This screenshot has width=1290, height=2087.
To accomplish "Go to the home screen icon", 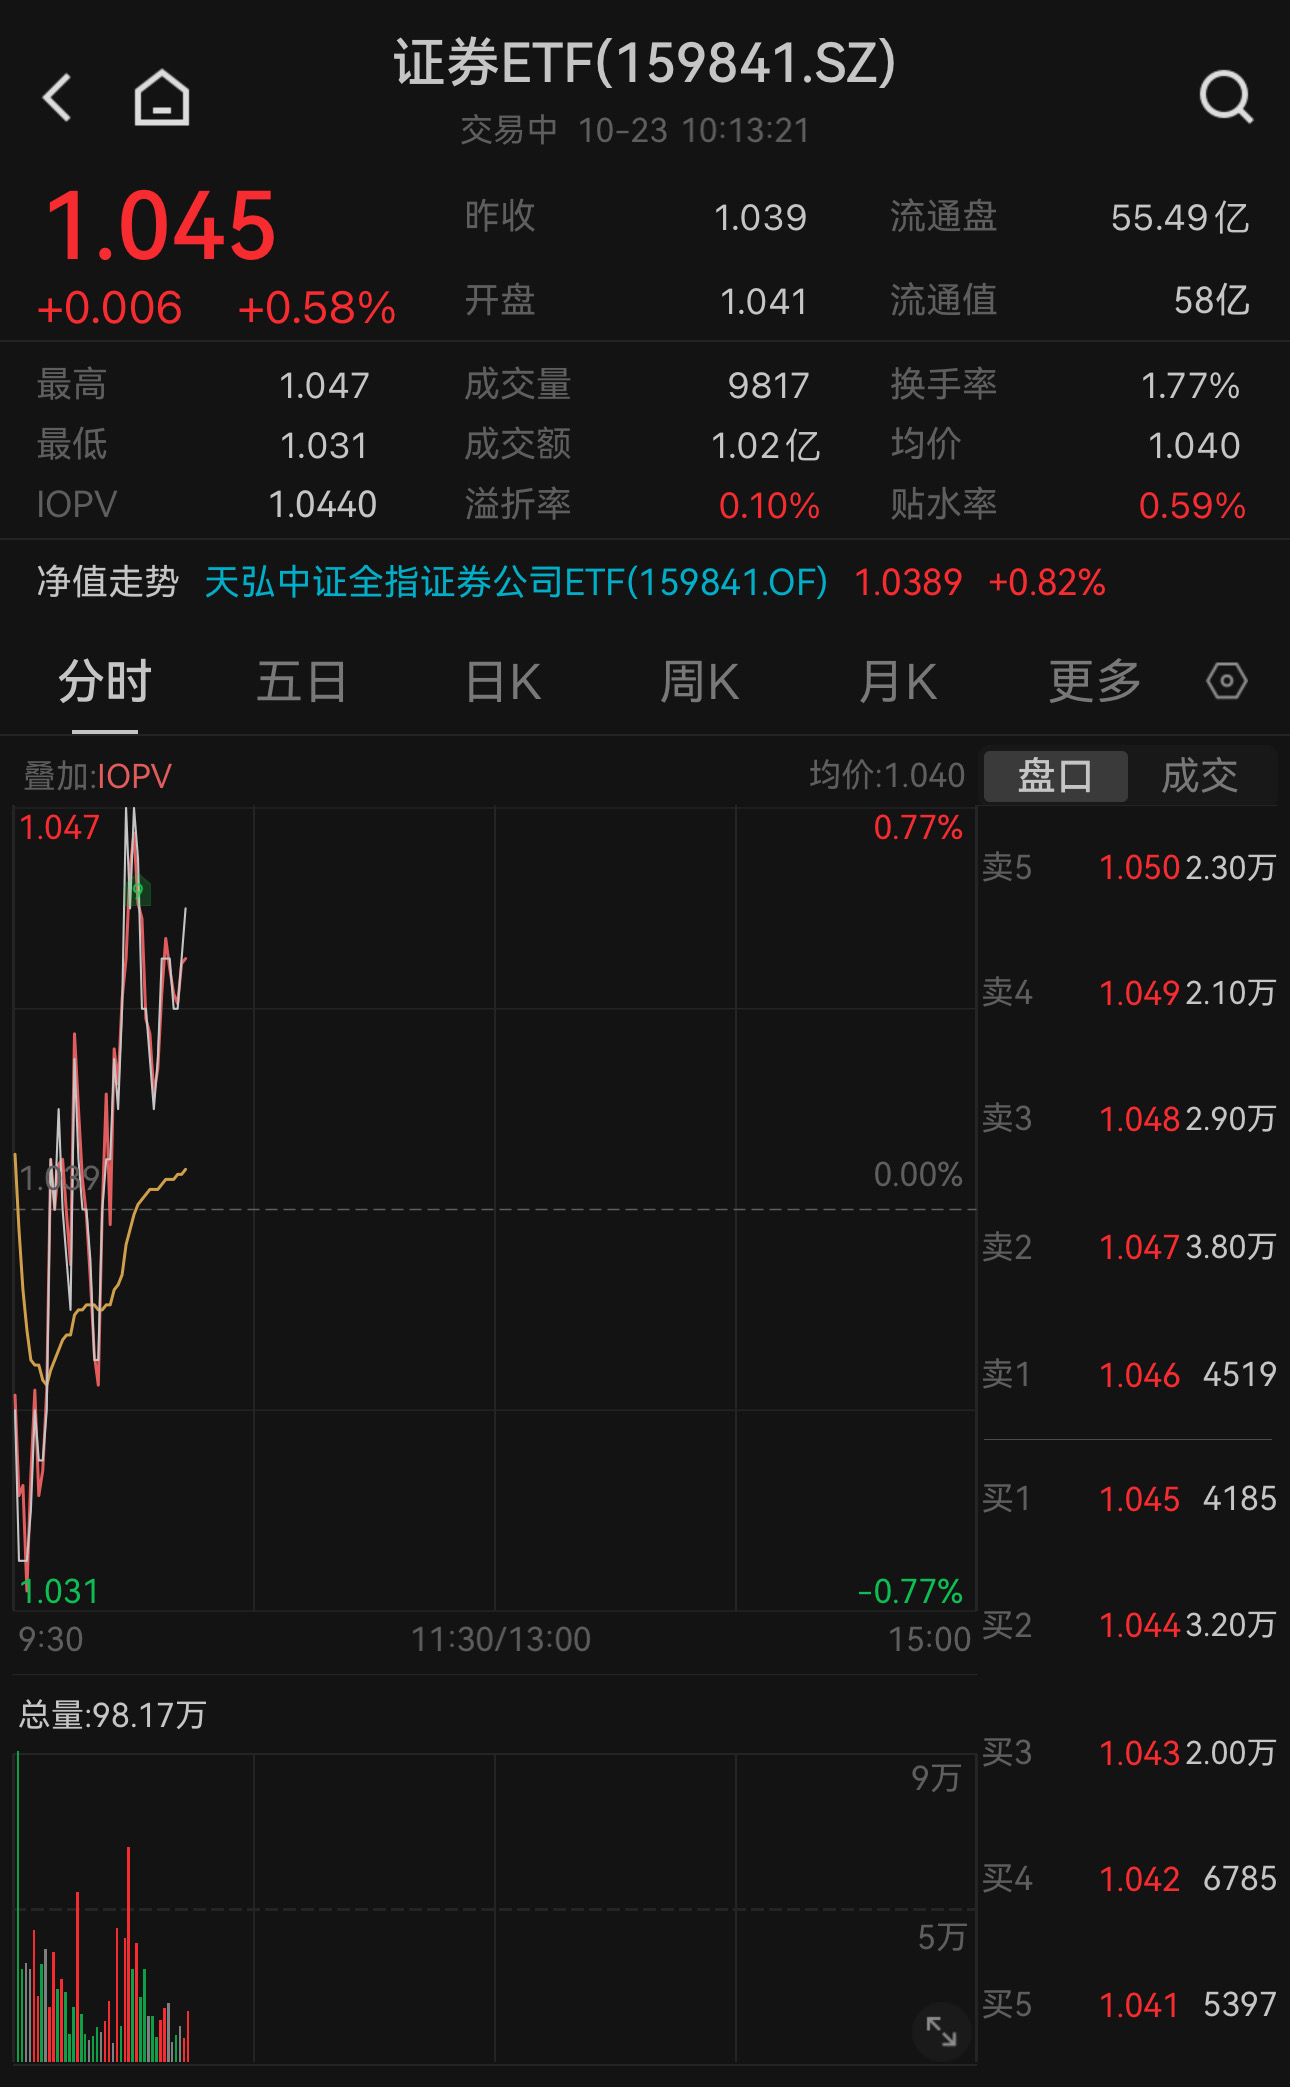I will (x=159, y=97).
